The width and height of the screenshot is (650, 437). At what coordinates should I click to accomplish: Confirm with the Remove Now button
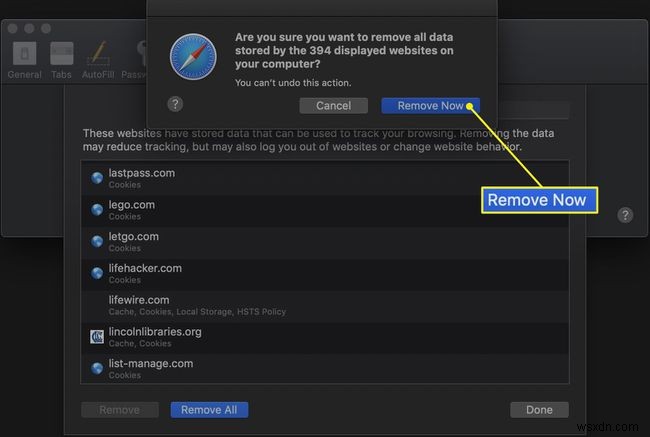[430, 106]
